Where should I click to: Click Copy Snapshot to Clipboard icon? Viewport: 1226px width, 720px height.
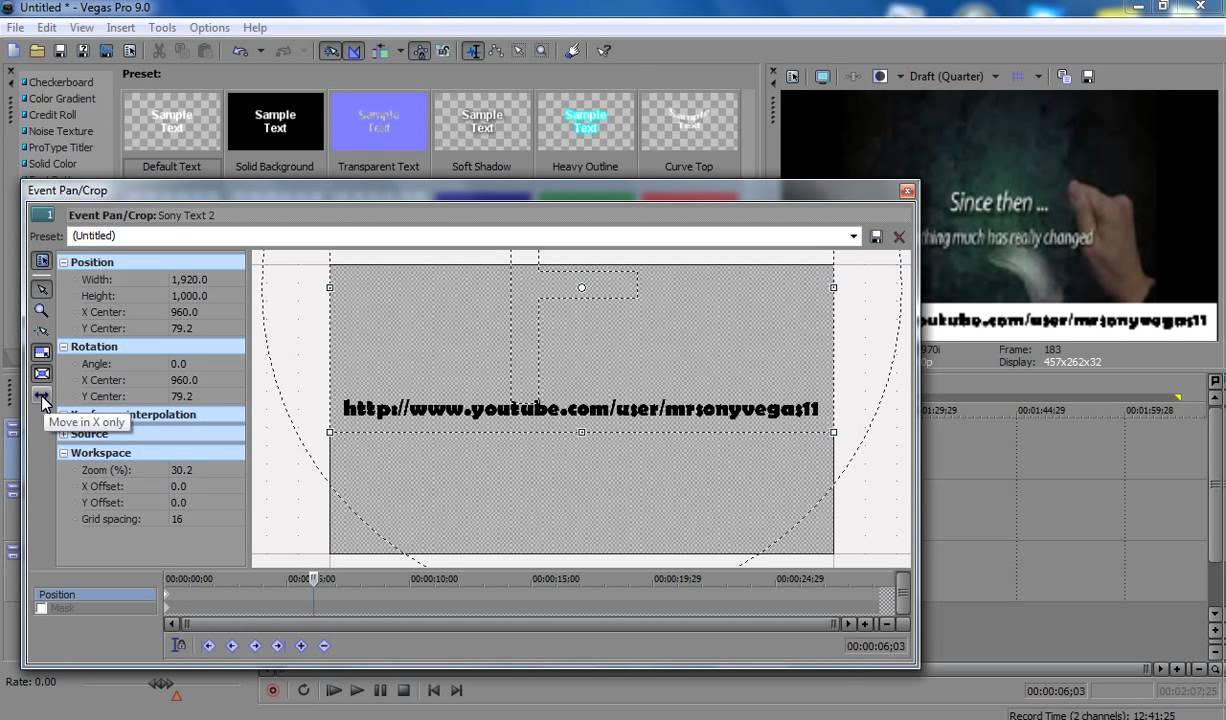(x=1064, y=76)
